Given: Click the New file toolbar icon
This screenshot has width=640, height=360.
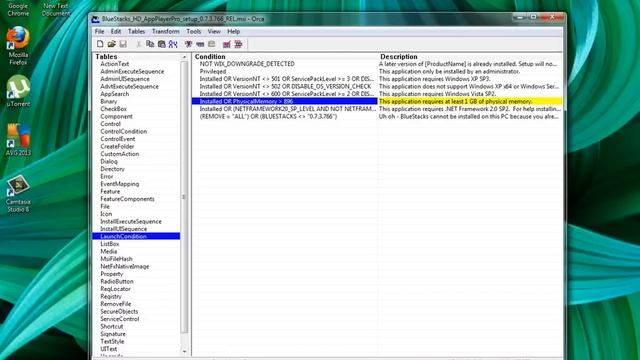Looking at the screenshot, I should click(100, 44).
